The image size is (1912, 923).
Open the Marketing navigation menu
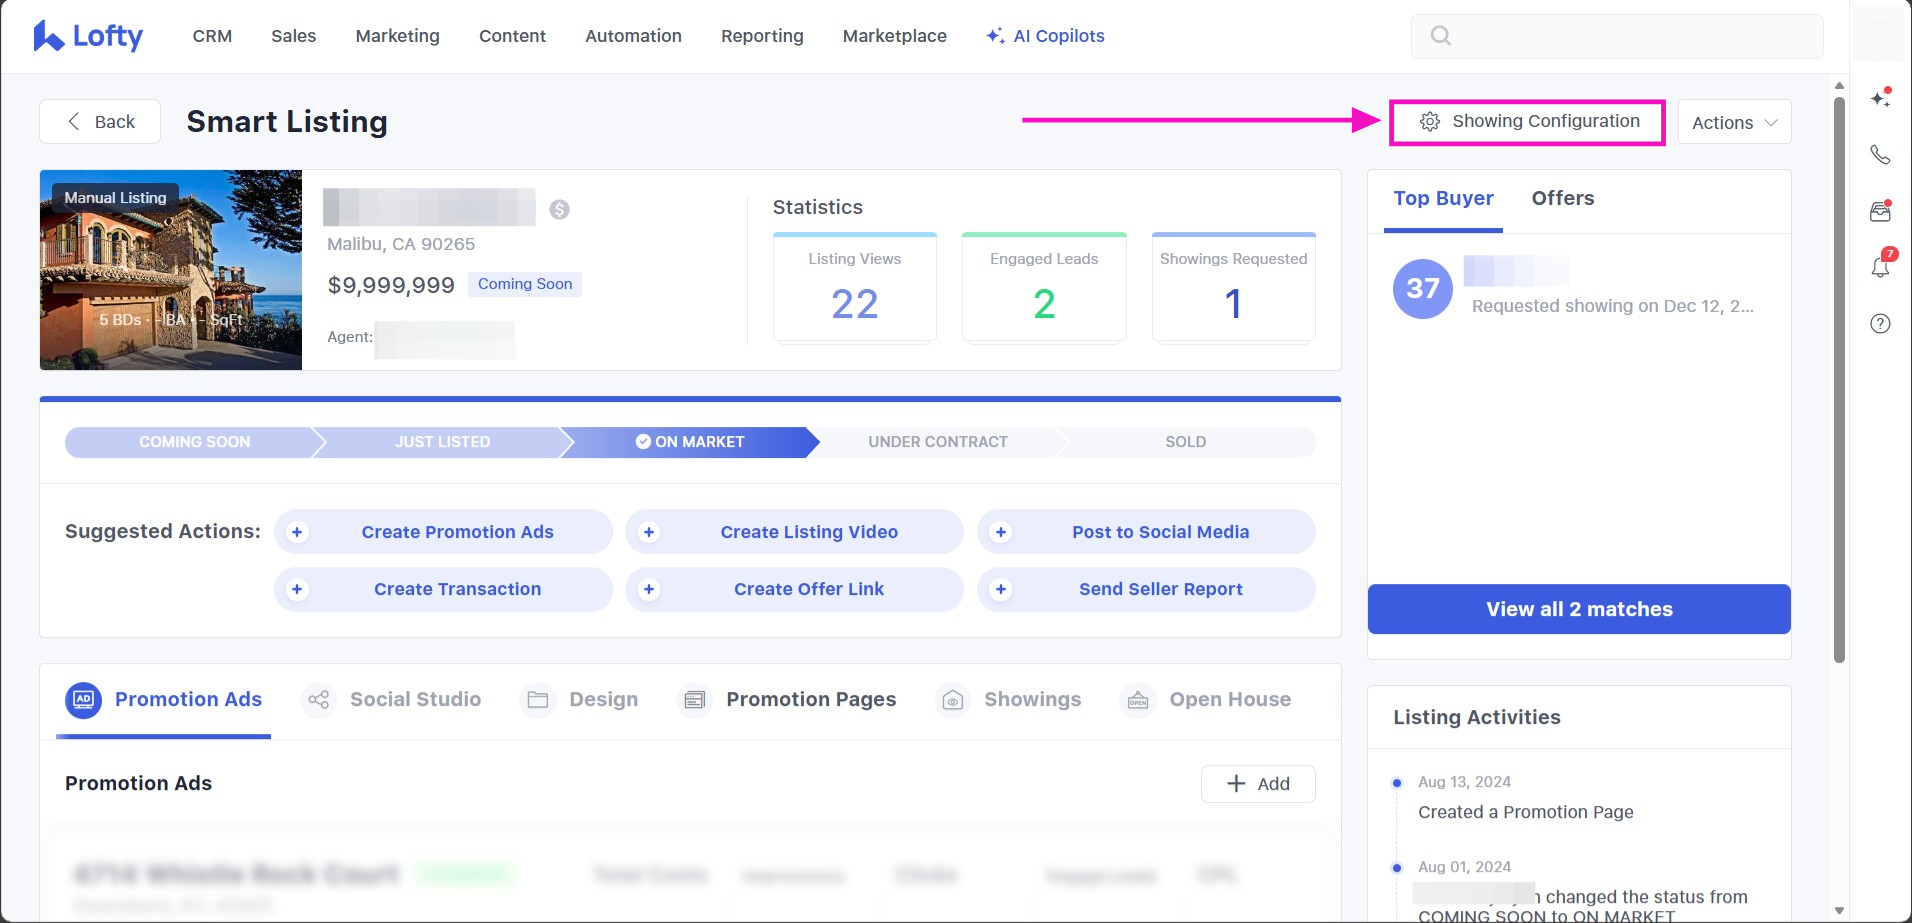(x=397, y=36)
